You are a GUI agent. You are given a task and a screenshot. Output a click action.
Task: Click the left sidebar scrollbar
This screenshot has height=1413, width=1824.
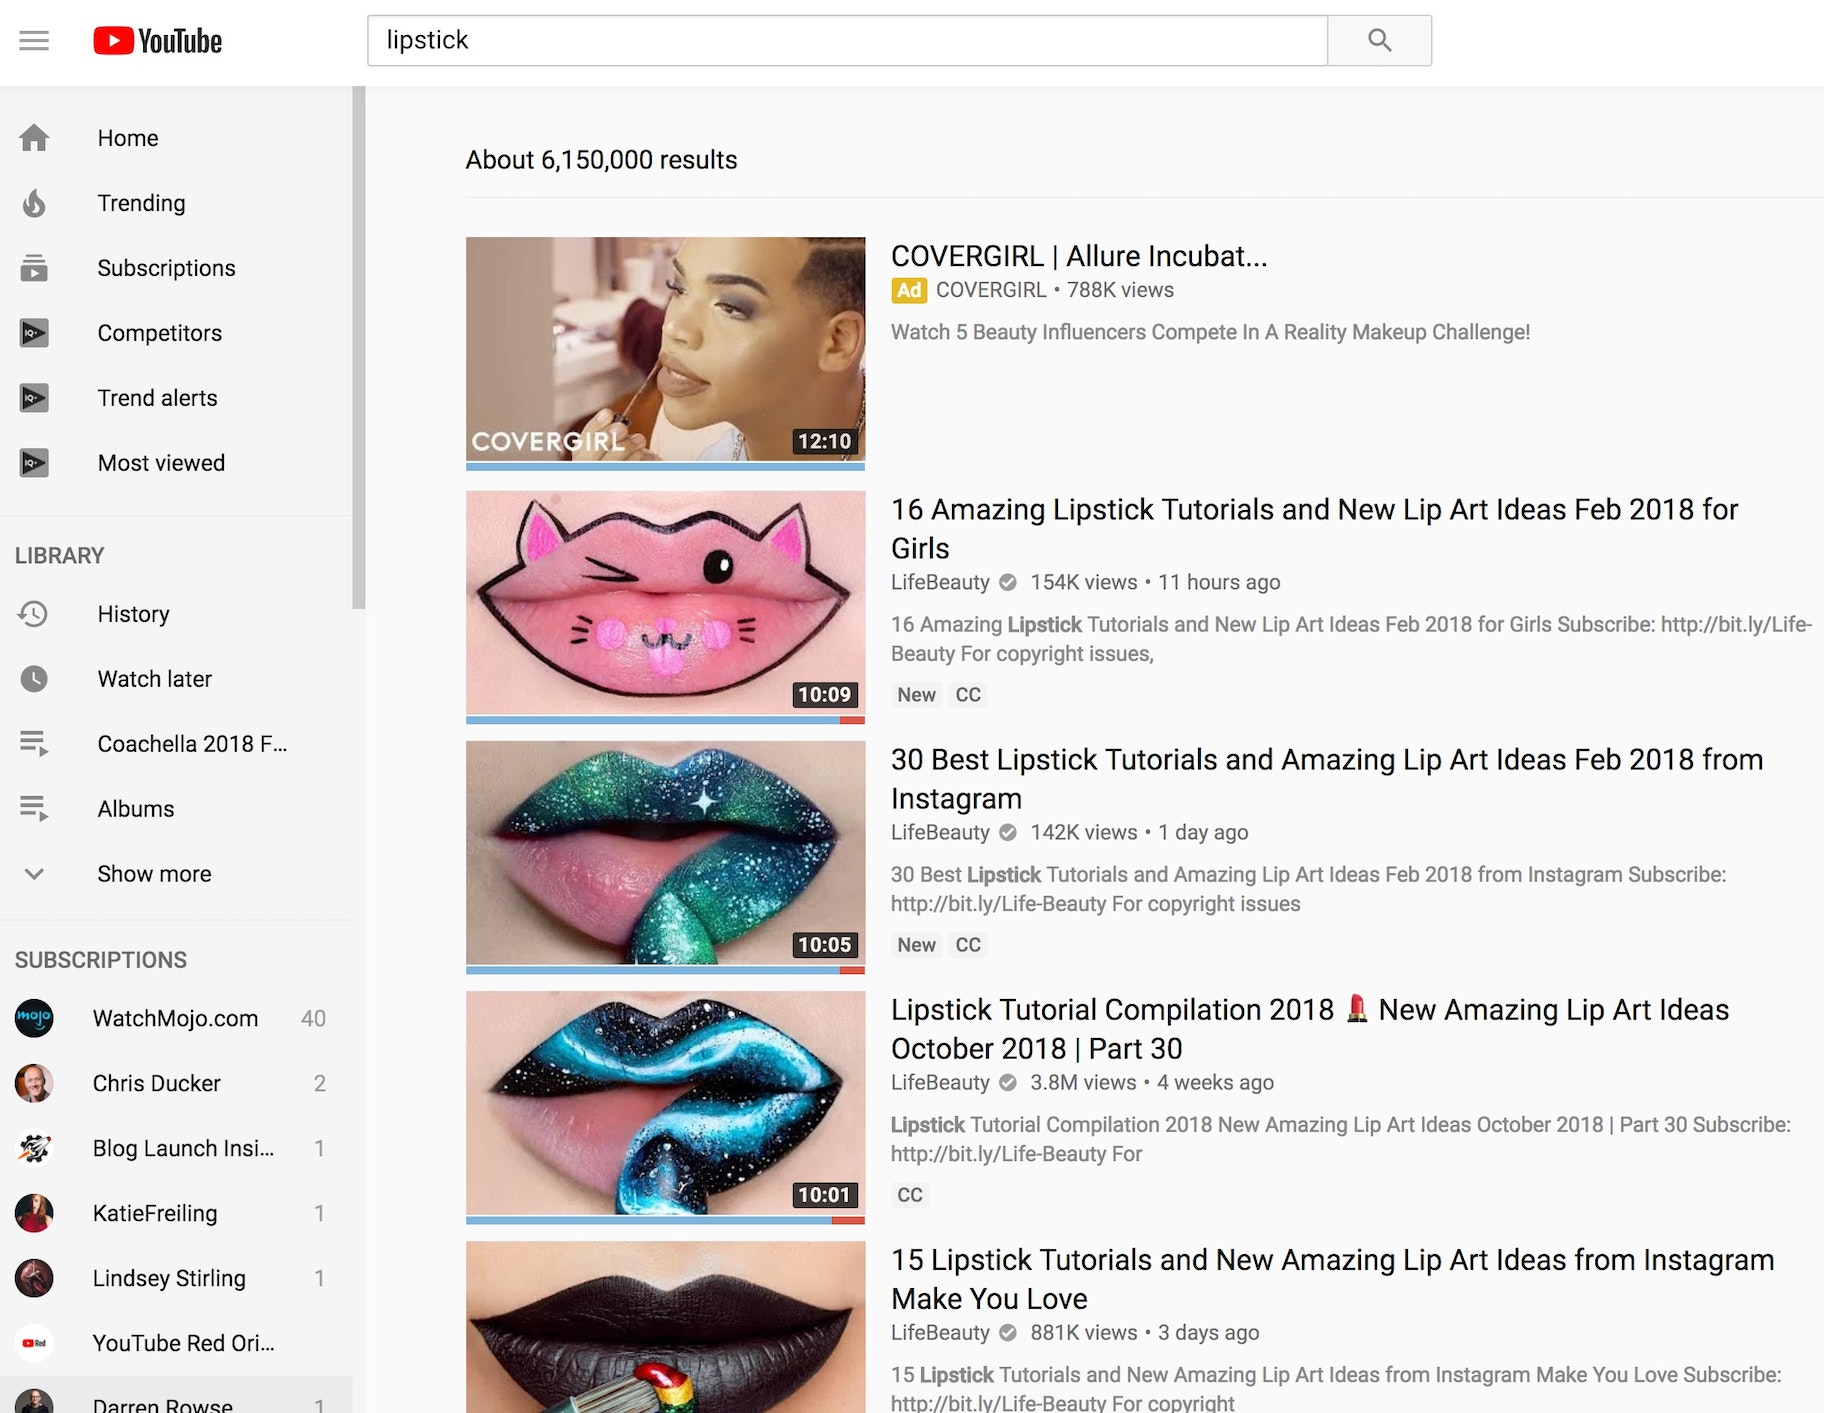click(358, 348)
